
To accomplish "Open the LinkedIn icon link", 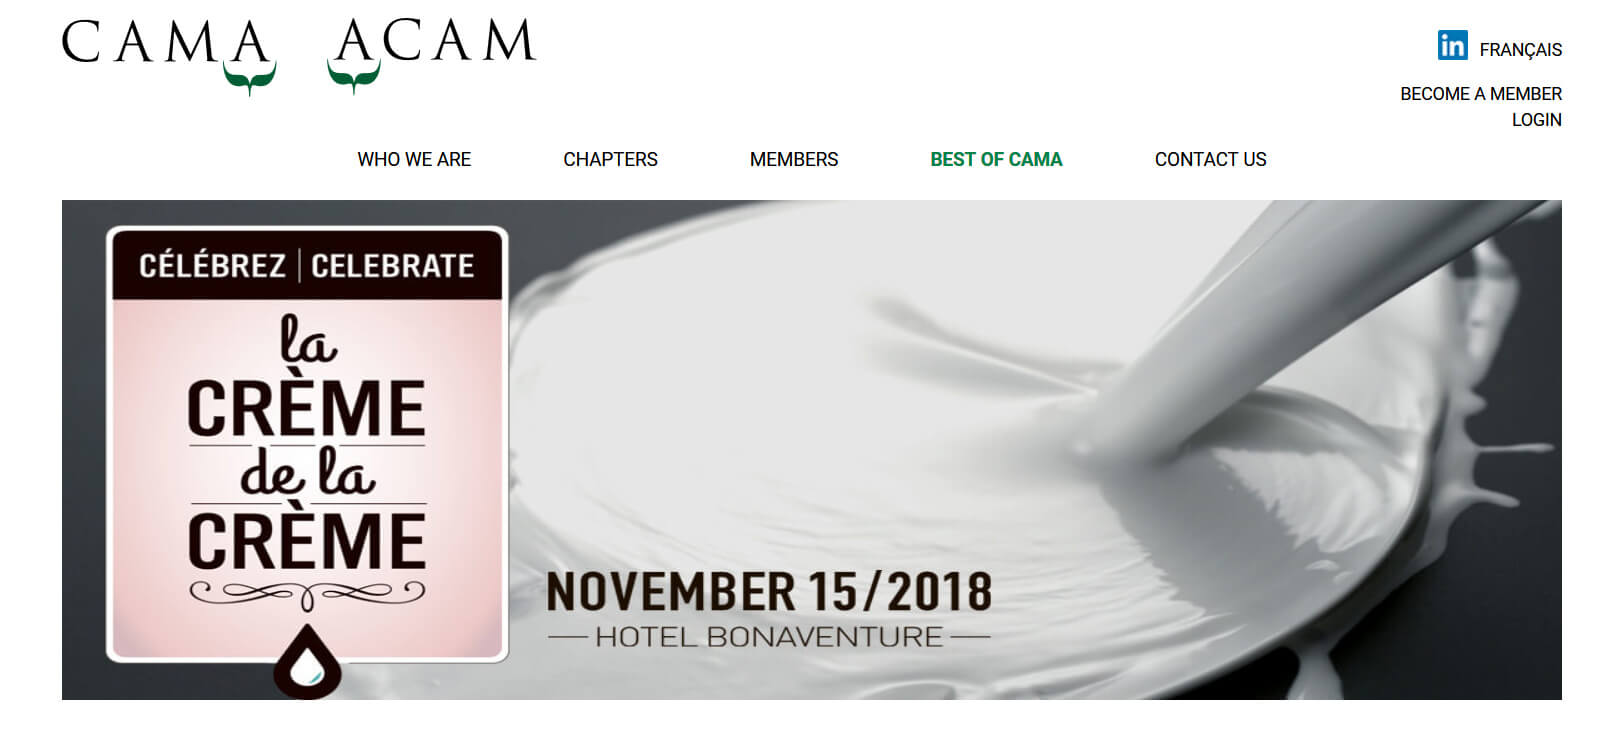I will 1452,46.
